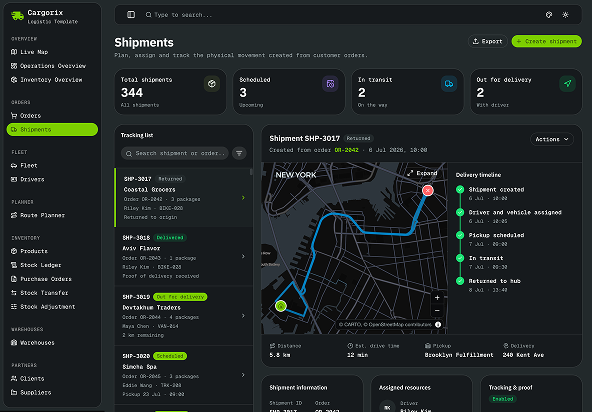Select Shipments in sidebar
Image resolution: width=592 pixels, height=412 pixels.
click(52, 130)
